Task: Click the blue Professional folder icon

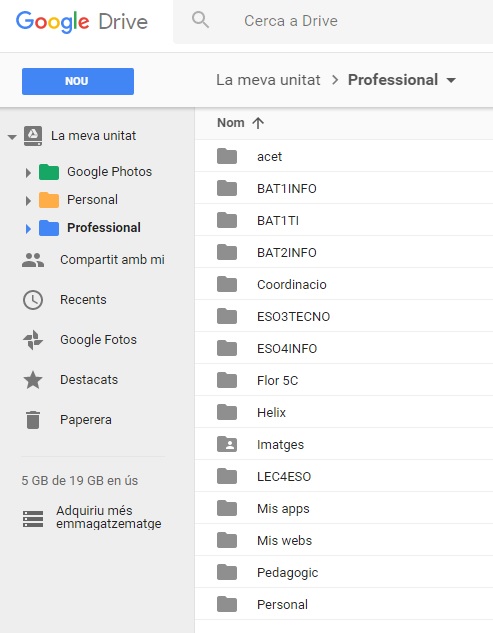Action: click(x=49, y=228)
